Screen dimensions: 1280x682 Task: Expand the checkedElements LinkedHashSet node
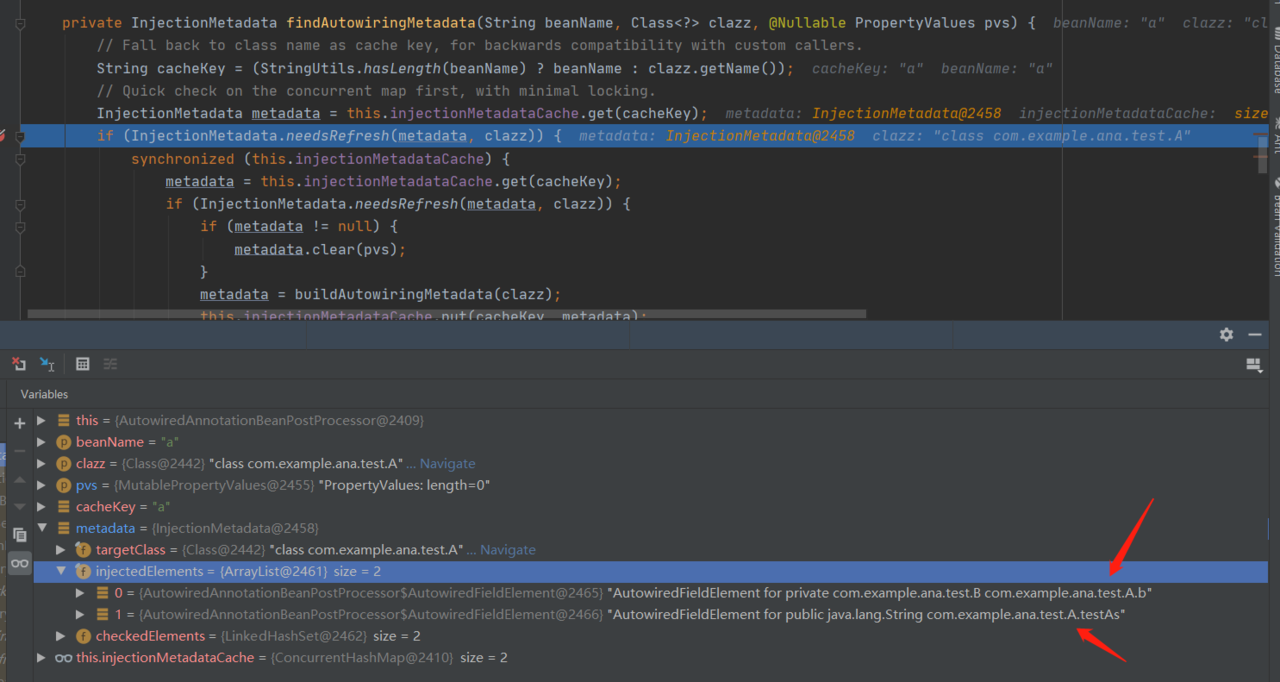[62, 636]
